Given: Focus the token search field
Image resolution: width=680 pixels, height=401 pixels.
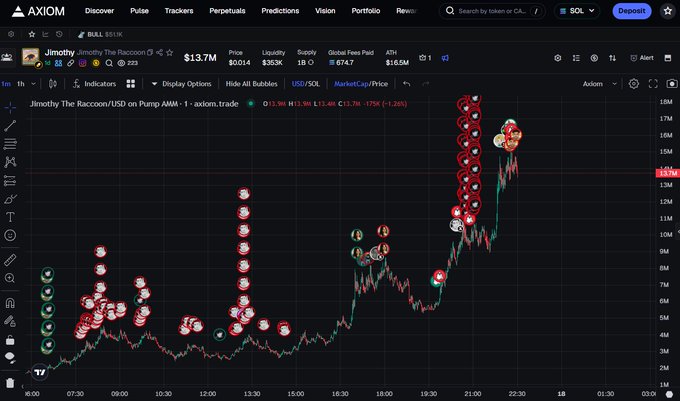Looking at the screenshot, I should tap(492, 11).
